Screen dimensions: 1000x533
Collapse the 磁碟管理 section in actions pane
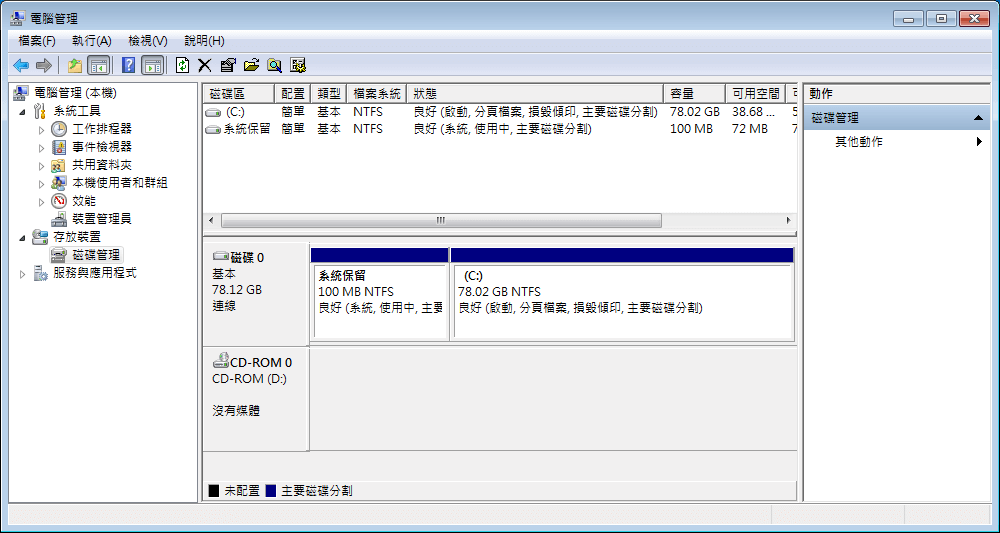click(x=980, y=118)
